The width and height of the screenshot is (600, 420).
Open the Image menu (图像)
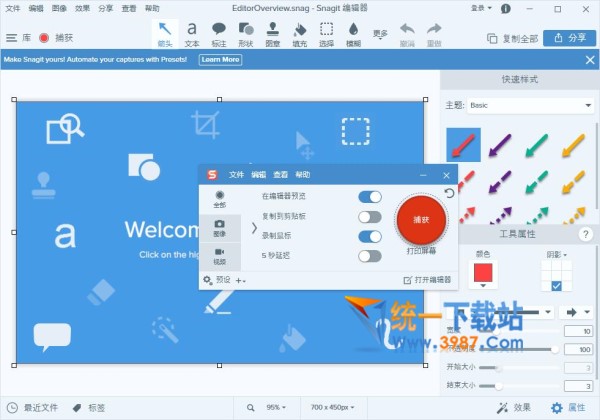(x=59, y=8)
